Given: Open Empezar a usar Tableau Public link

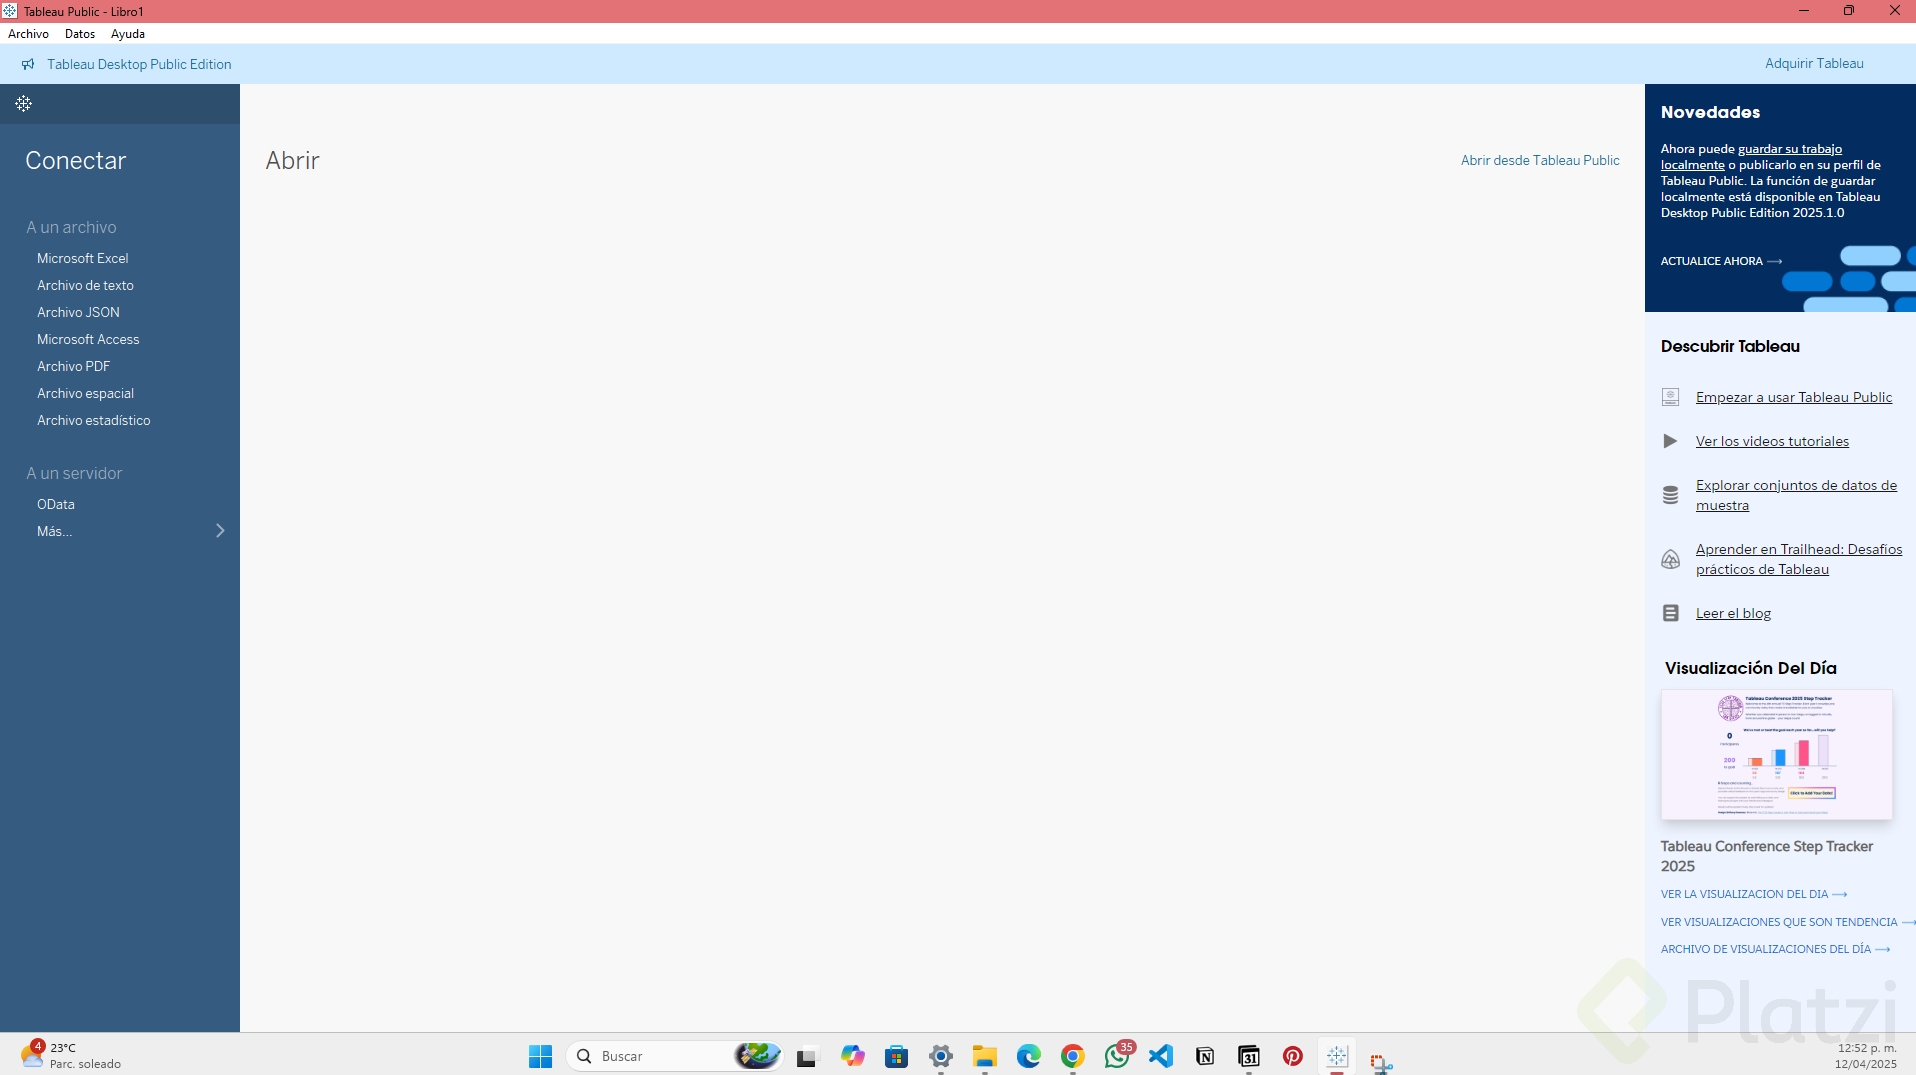Looking at the screenshot, I should point(1794,397).
